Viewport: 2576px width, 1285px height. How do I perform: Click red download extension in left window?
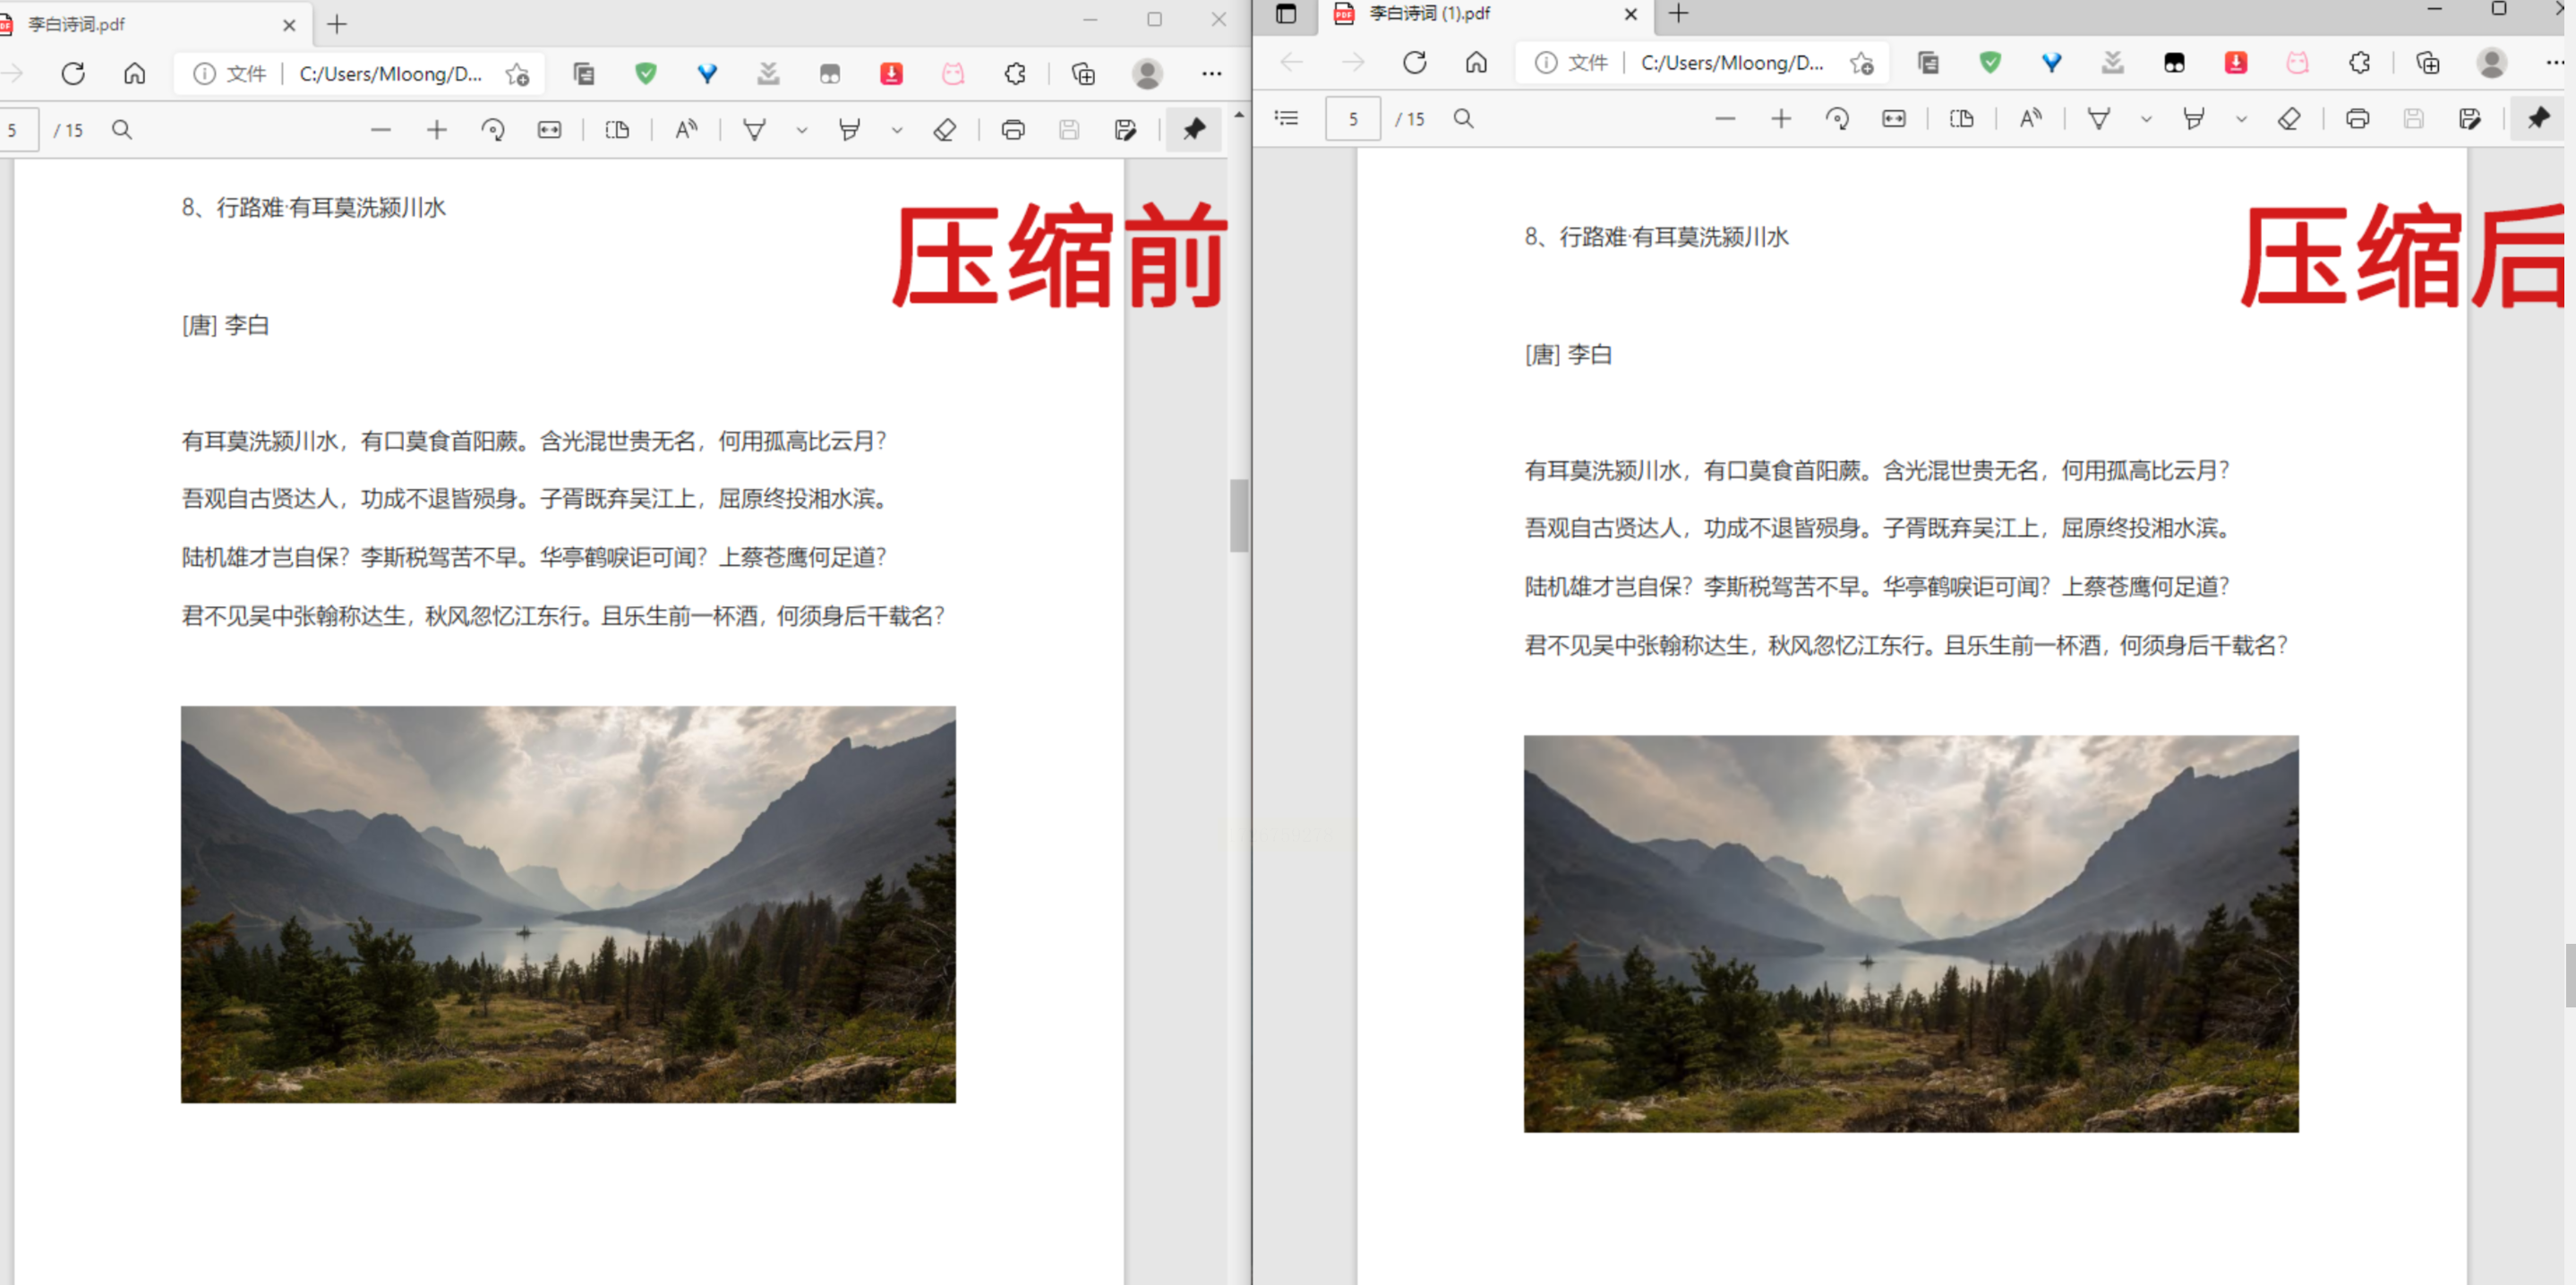click(x=891, y=74)
